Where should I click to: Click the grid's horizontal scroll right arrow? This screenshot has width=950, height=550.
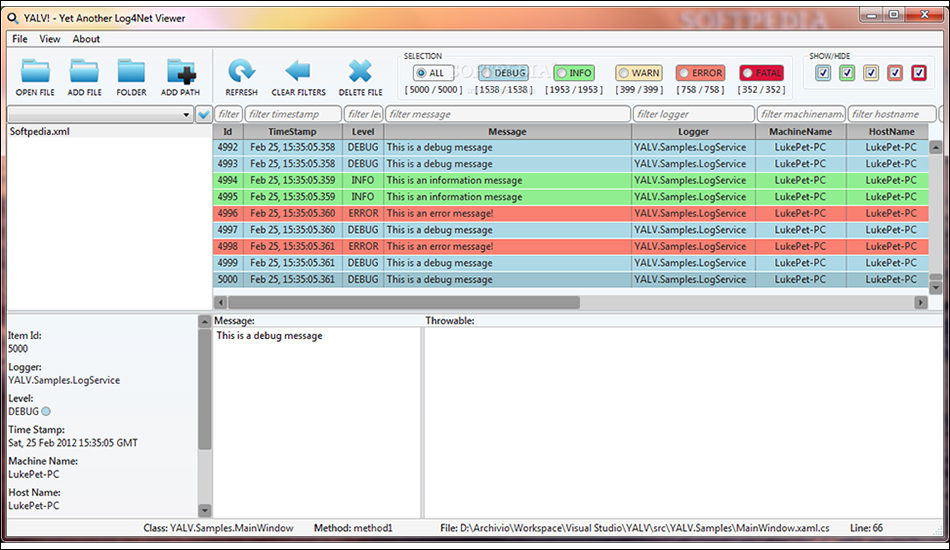coord(921,302)
